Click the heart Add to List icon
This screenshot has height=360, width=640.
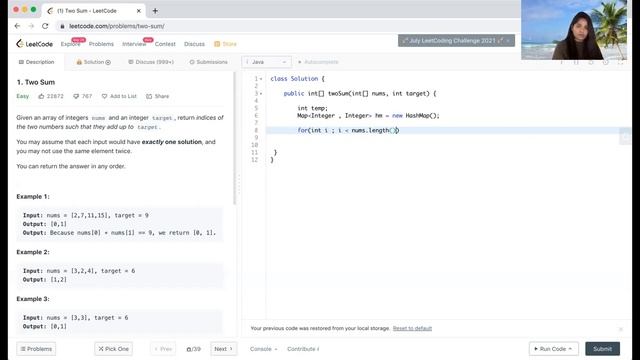coord(104,96)
